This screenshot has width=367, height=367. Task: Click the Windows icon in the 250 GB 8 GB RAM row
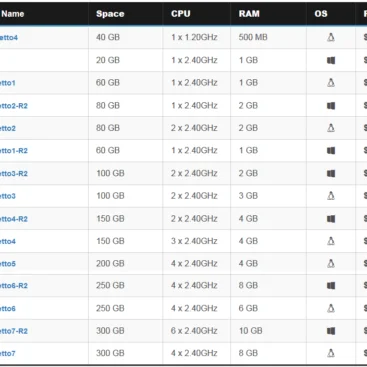click(331, 286)
